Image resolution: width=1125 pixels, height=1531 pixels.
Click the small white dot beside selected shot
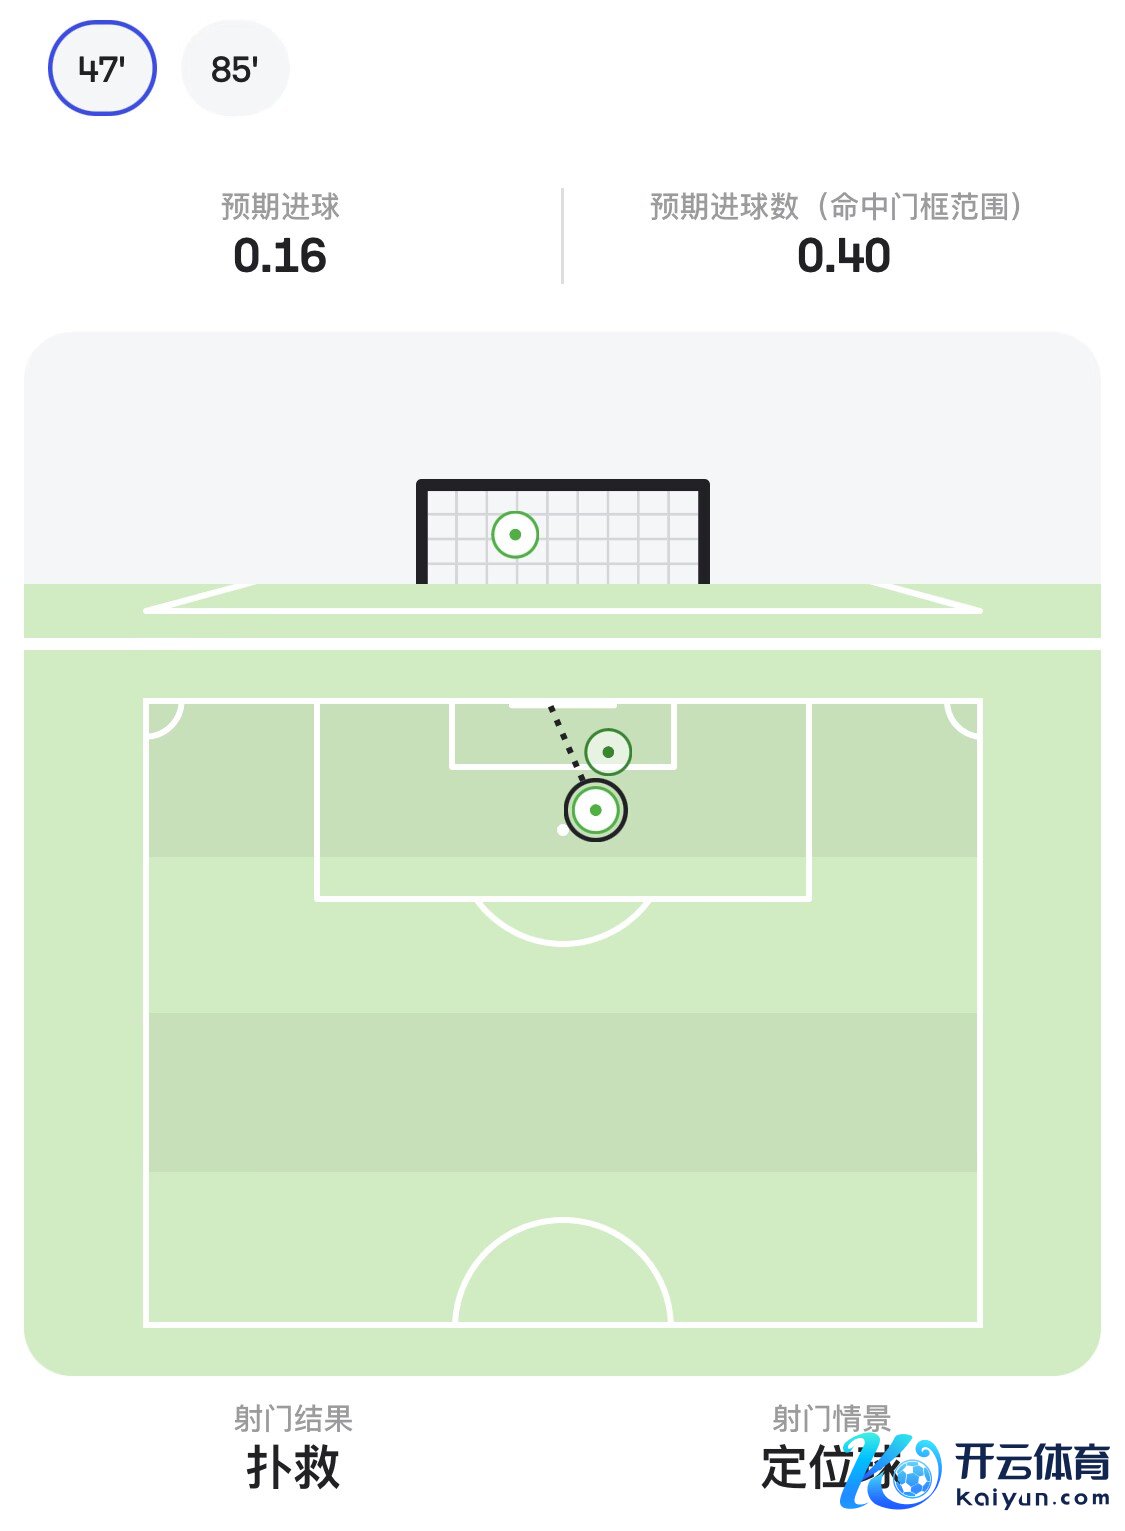[x=562, y=830]
